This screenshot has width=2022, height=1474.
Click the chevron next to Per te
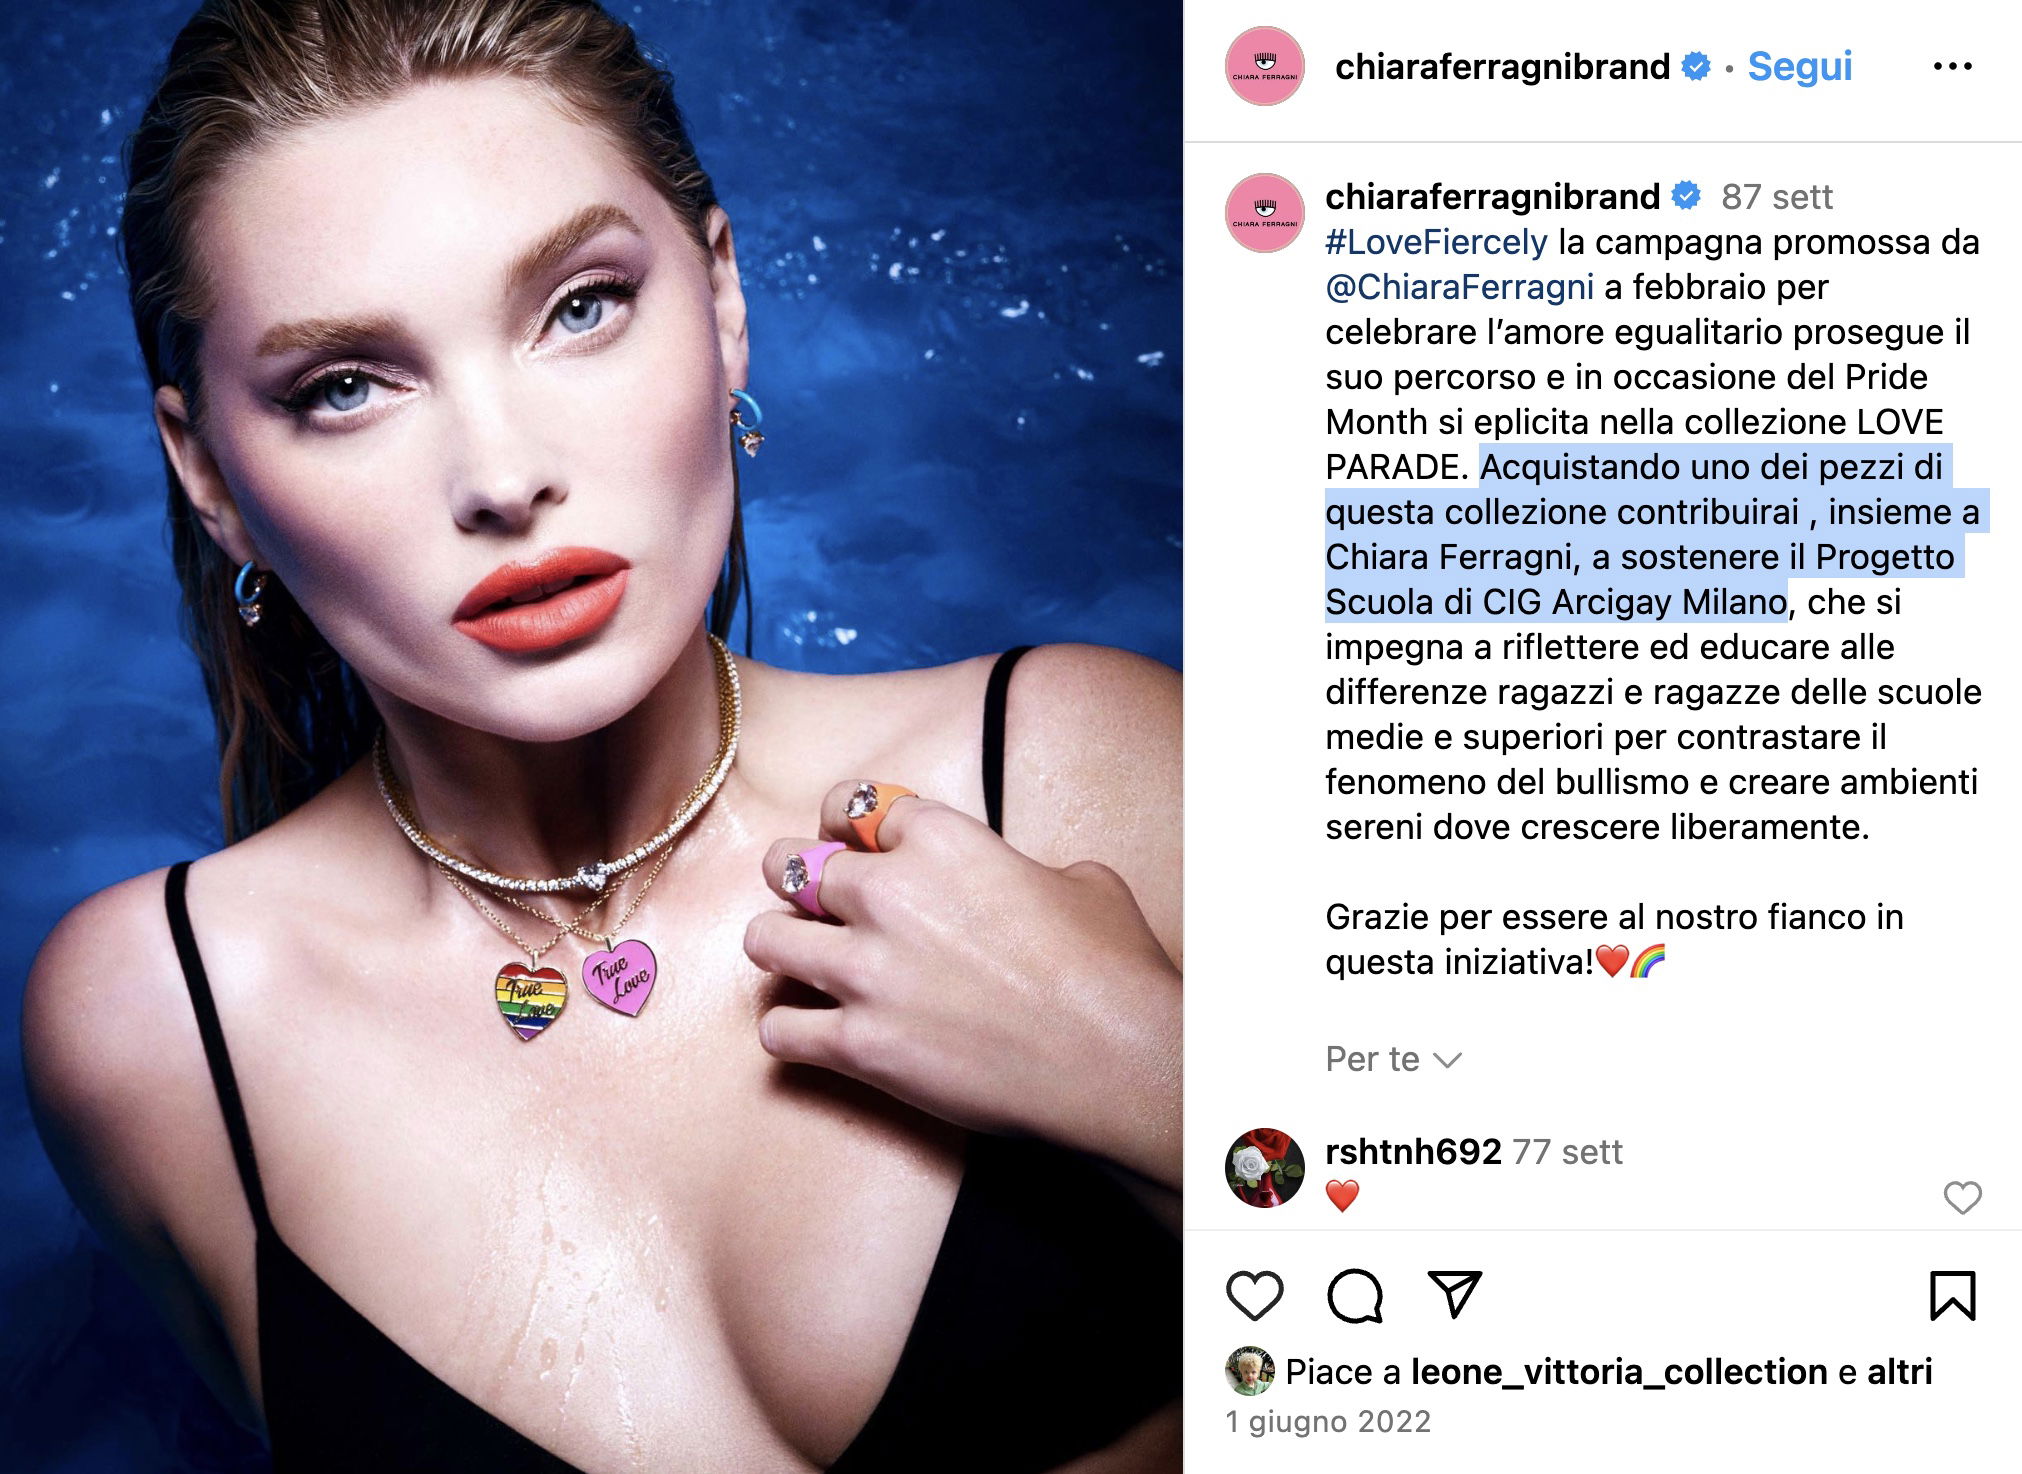pos(1448,1060)
